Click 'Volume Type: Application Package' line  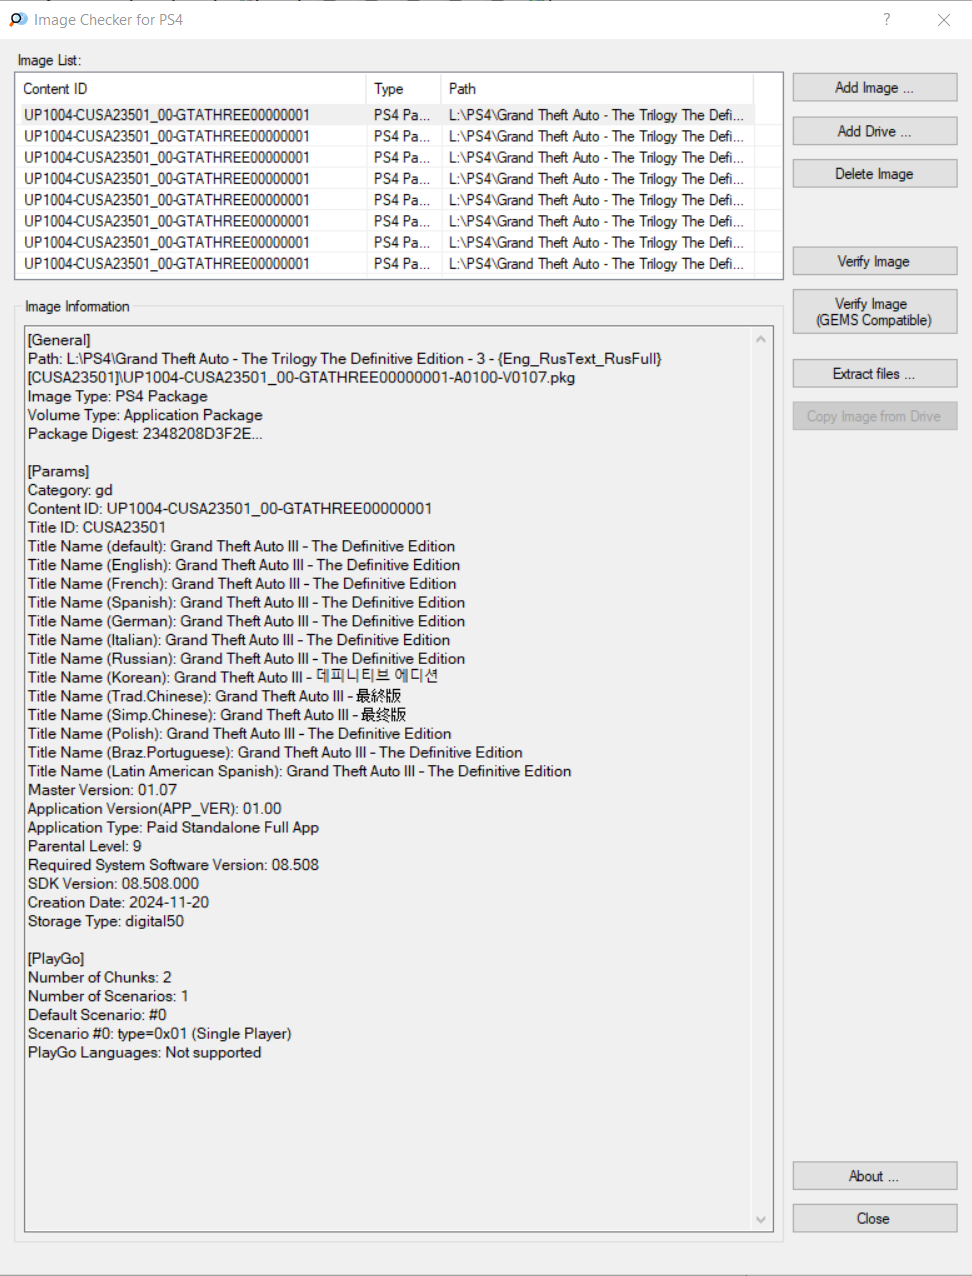pyautogui.click(x=145, y=415)
